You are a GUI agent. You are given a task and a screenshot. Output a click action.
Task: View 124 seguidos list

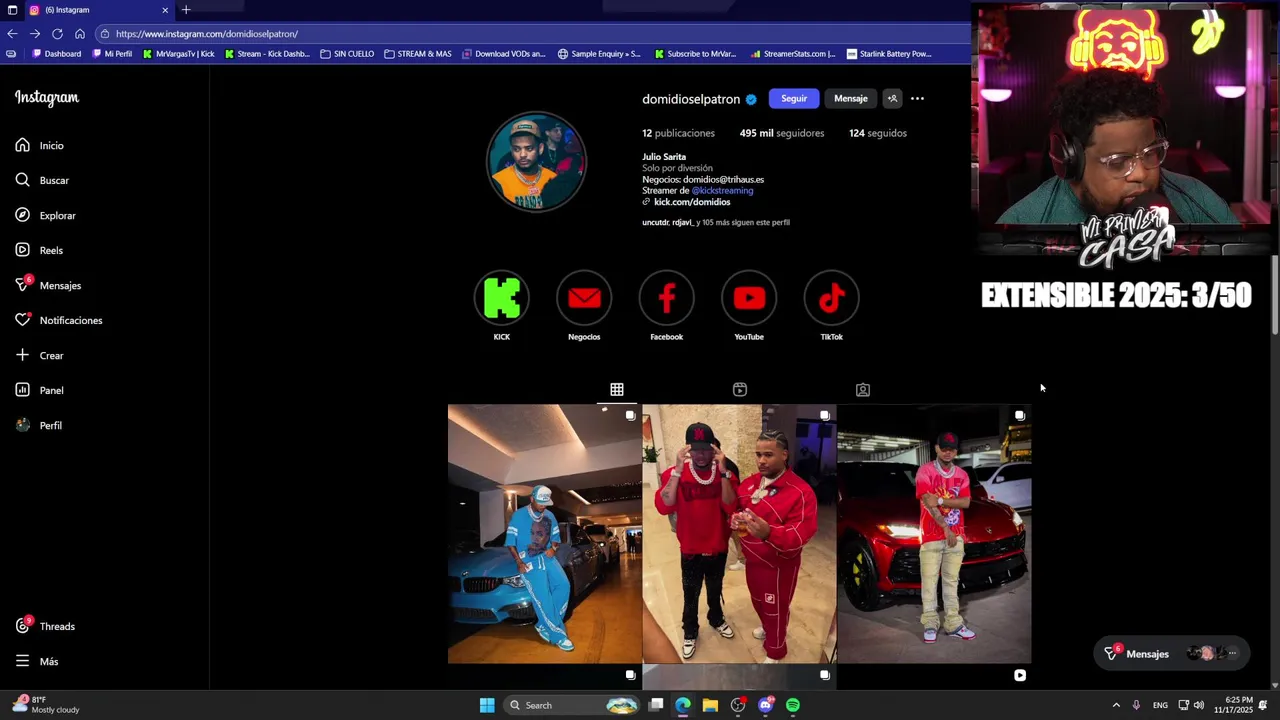(x=878, y=133)
